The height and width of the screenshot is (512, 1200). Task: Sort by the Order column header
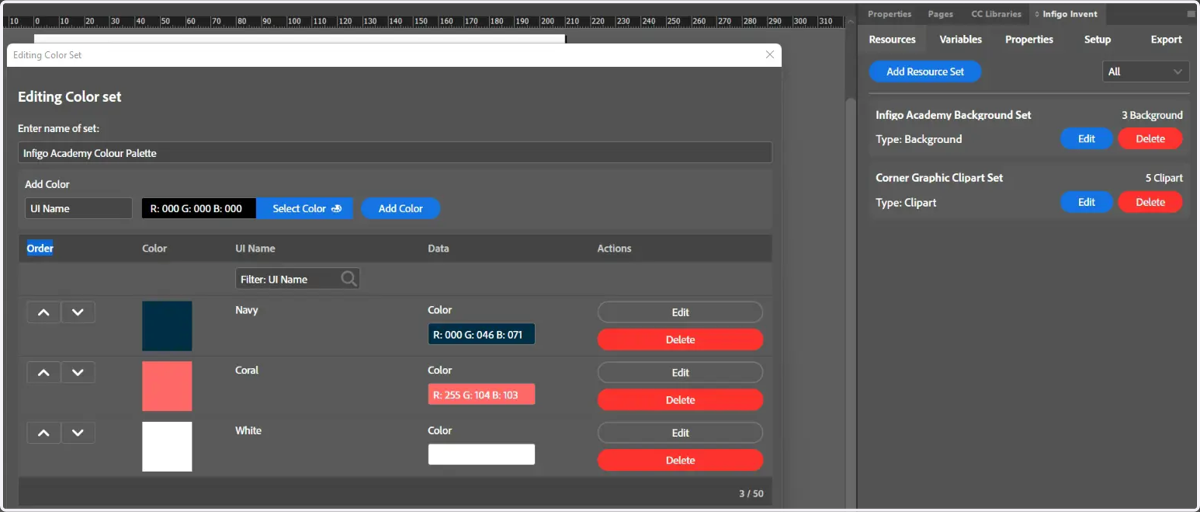click(40, 248)
